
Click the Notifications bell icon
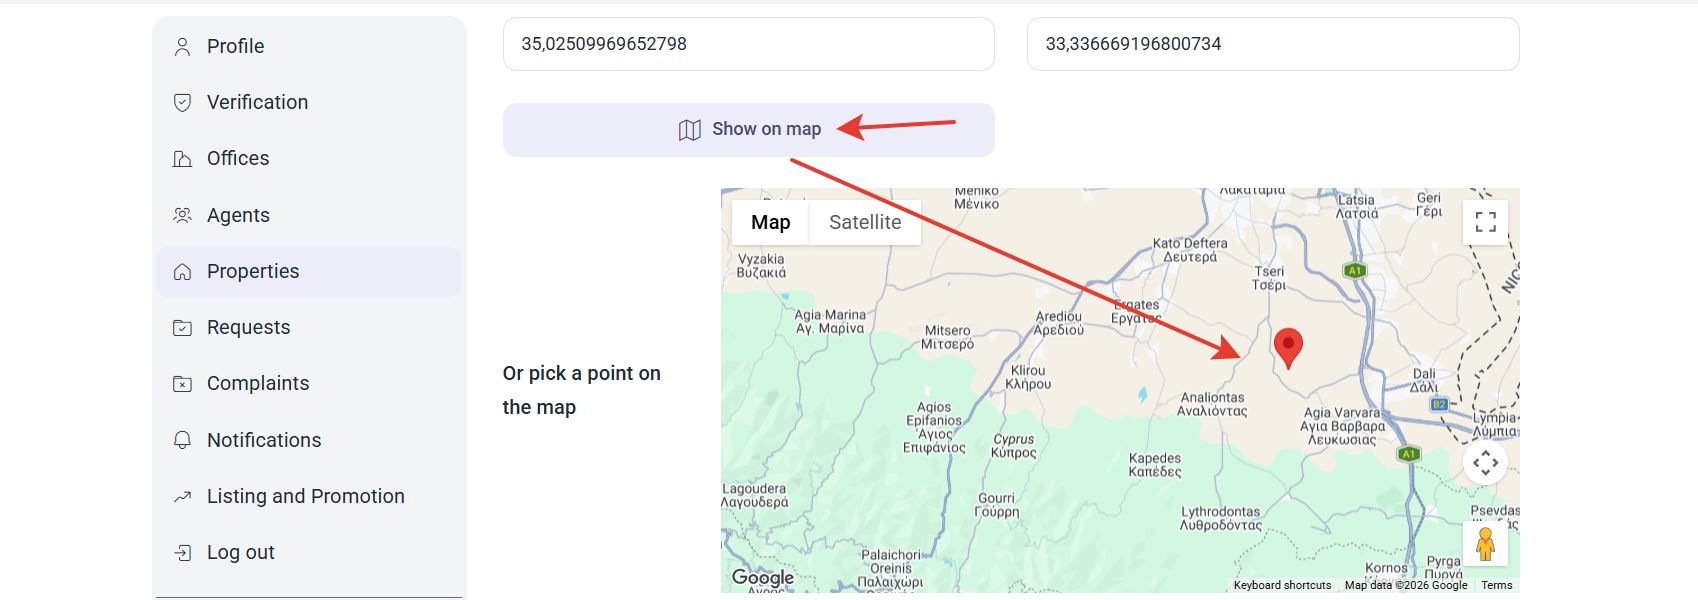(x=182, y=440)
